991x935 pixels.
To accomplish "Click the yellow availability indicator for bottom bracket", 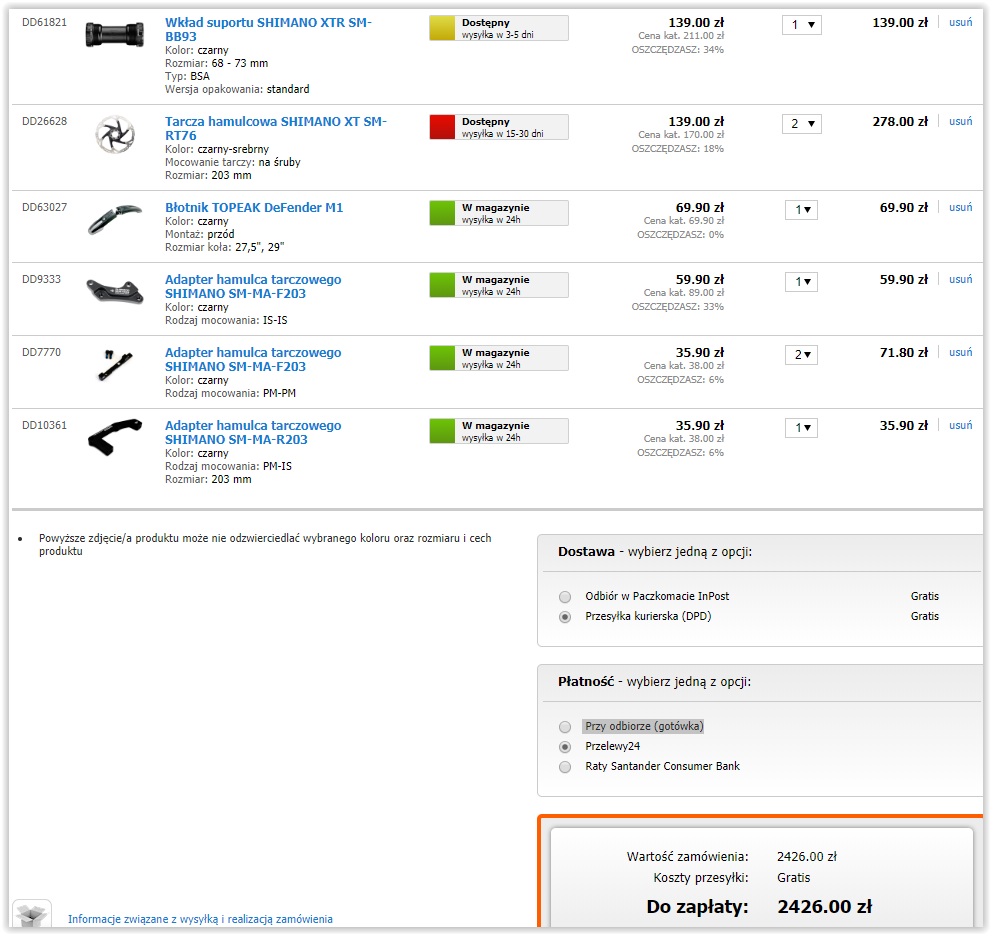I will pos(442,28).
